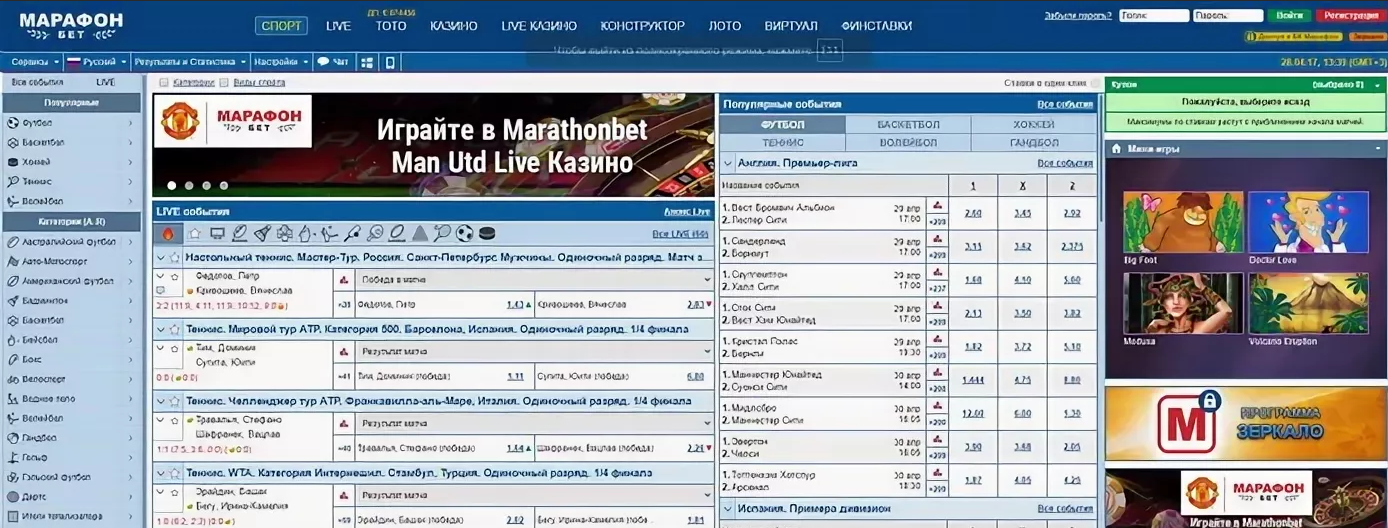Open the LIVE main menu item

(338, 26)
